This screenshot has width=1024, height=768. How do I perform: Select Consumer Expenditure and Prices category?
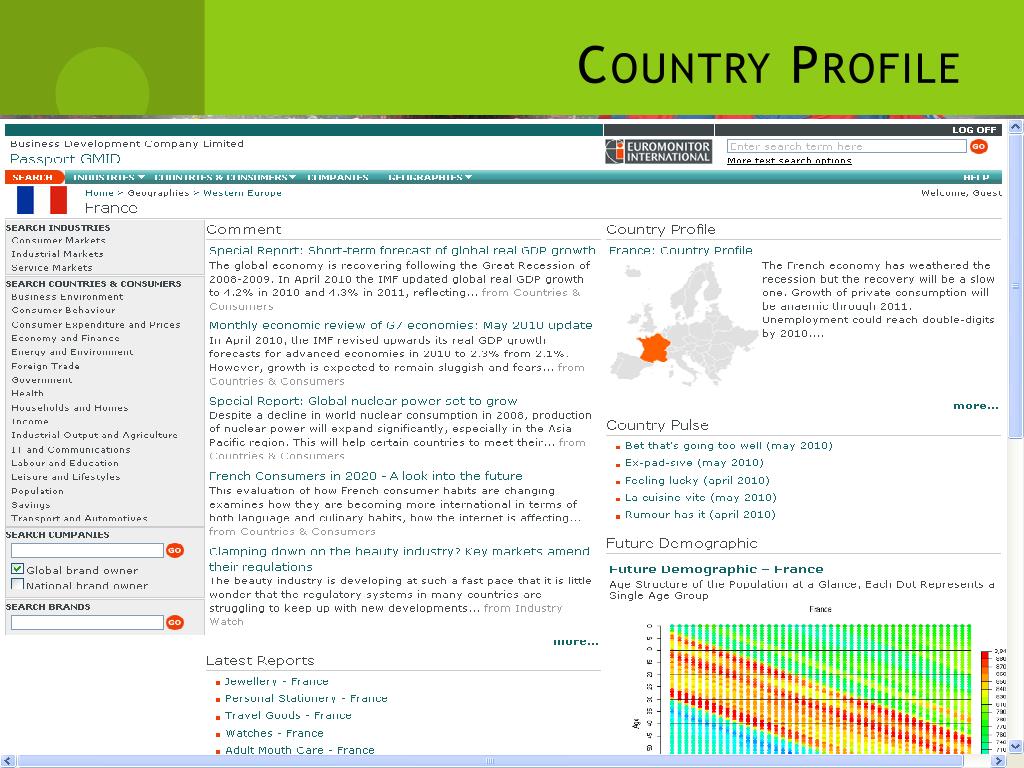point(95,325)
